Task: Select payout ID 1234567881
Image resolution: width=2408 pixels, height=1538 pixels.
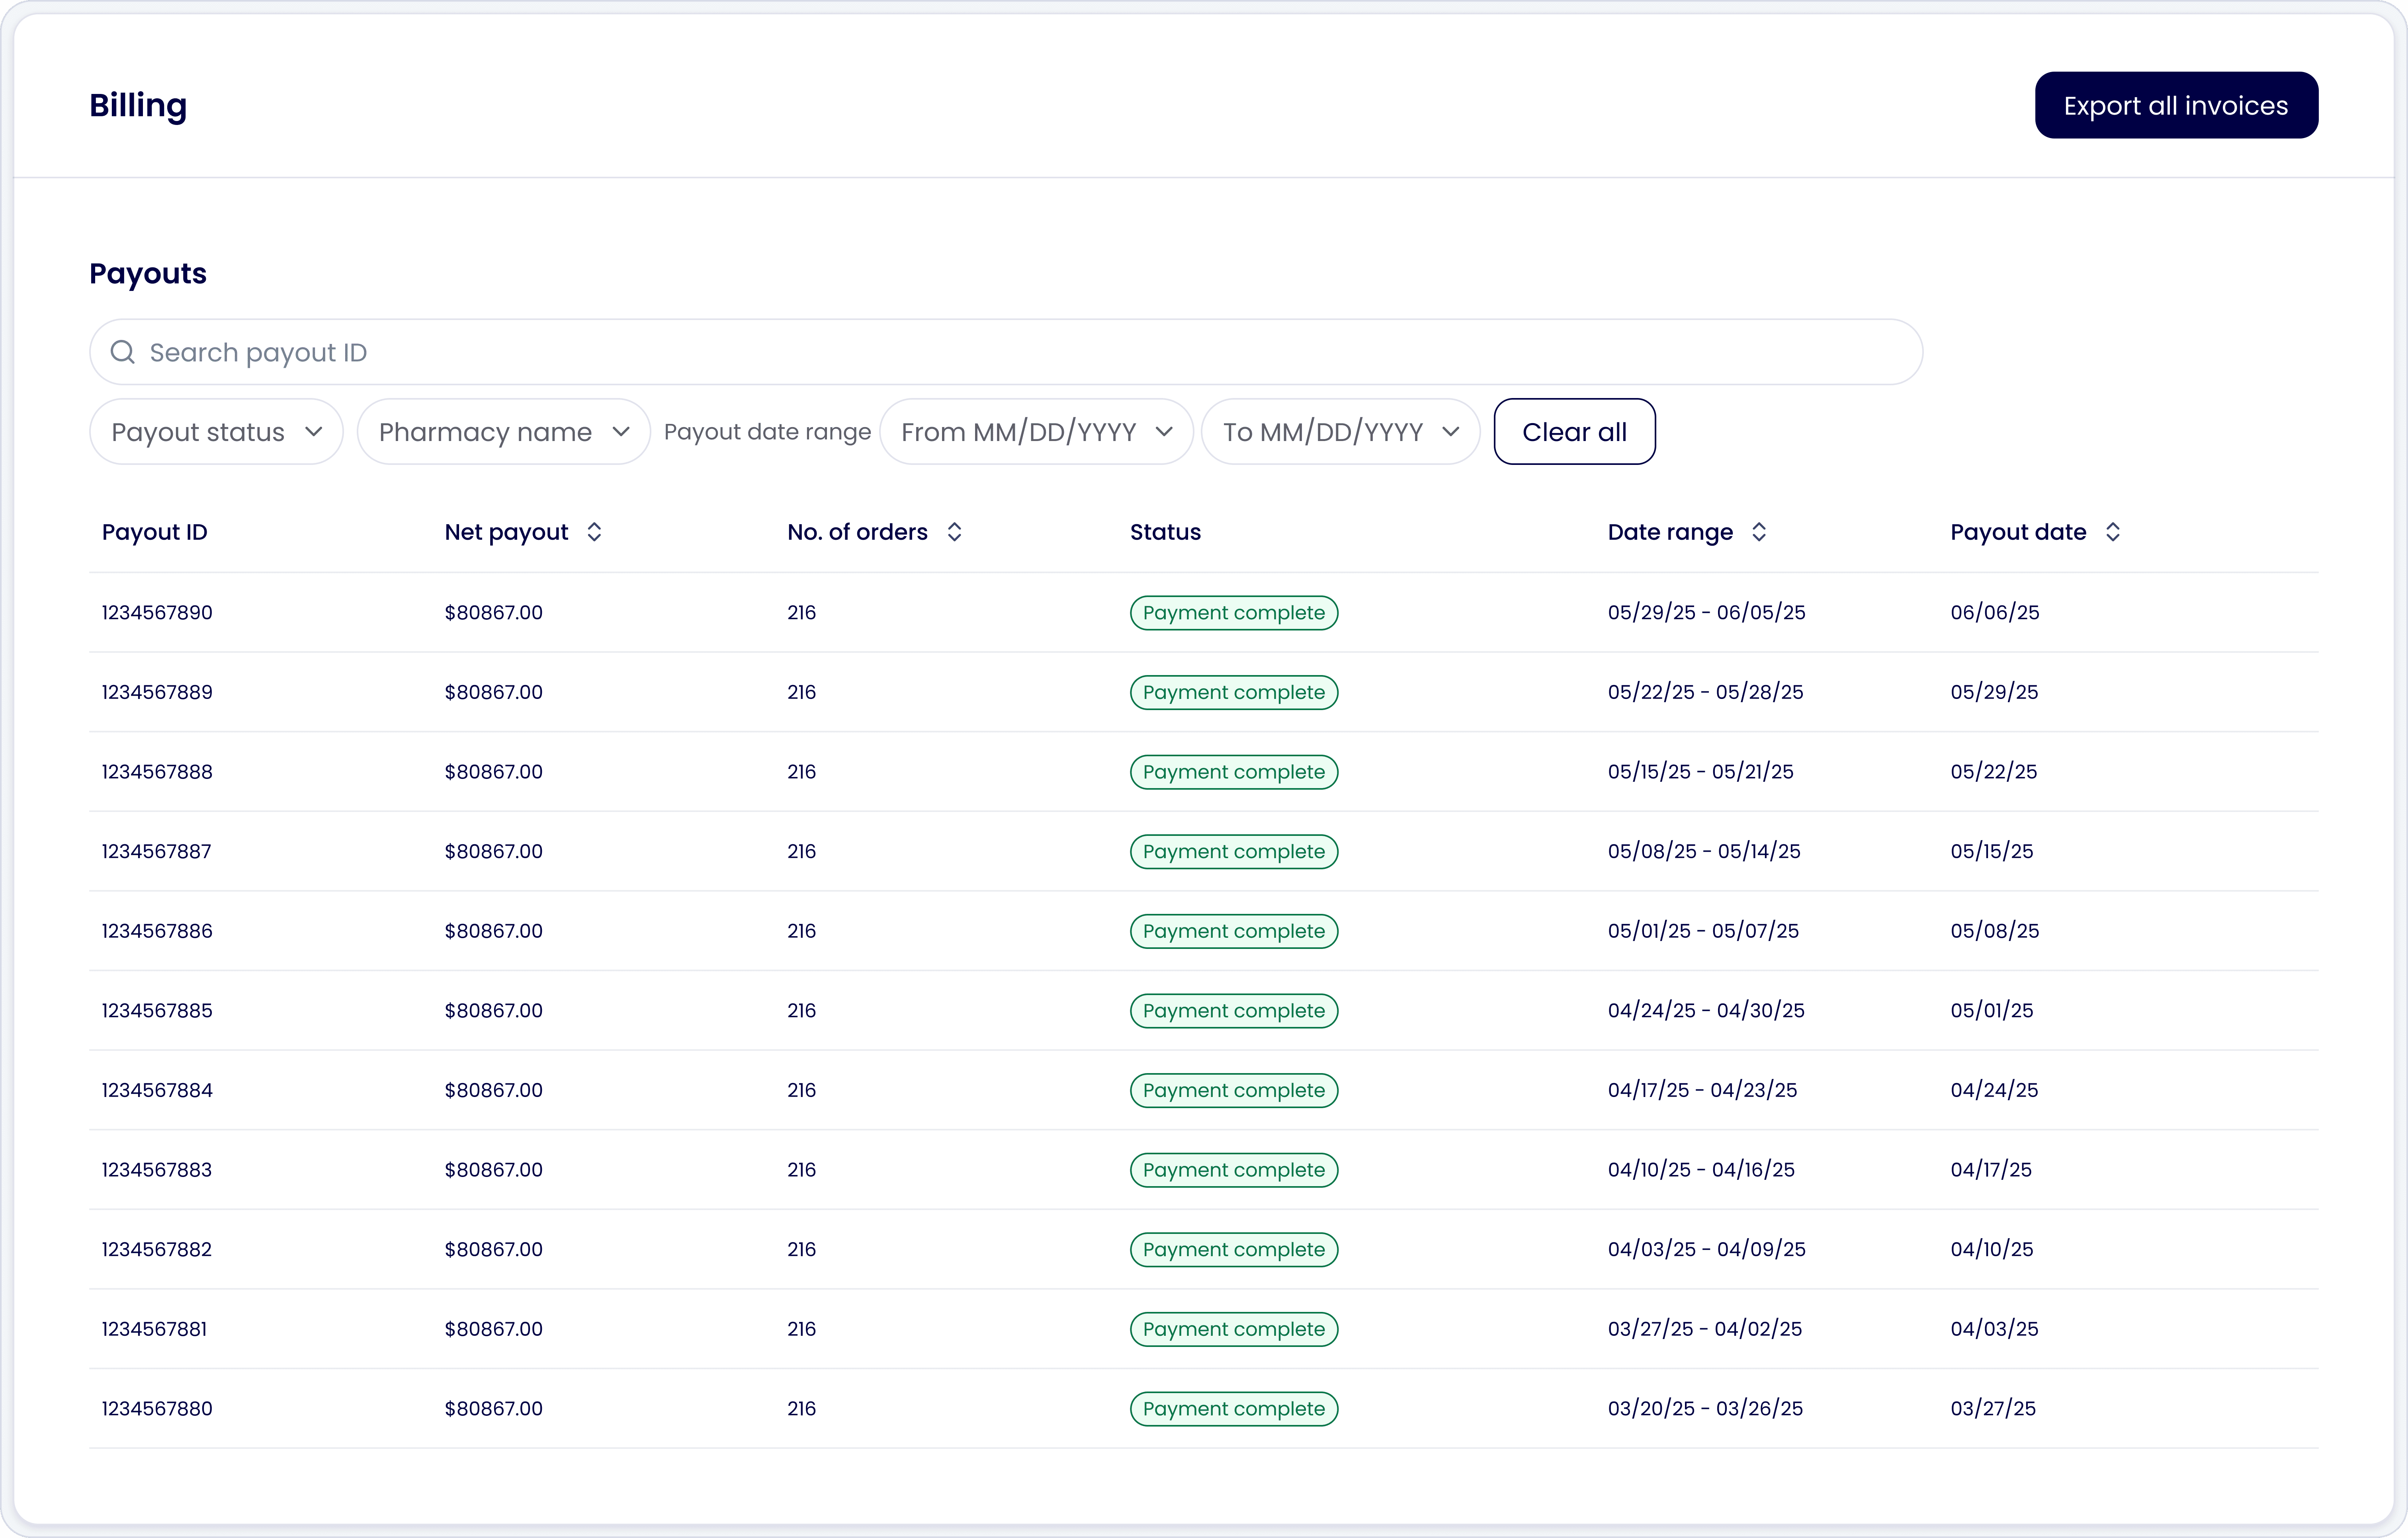Action: click(x=155, y=1329)
